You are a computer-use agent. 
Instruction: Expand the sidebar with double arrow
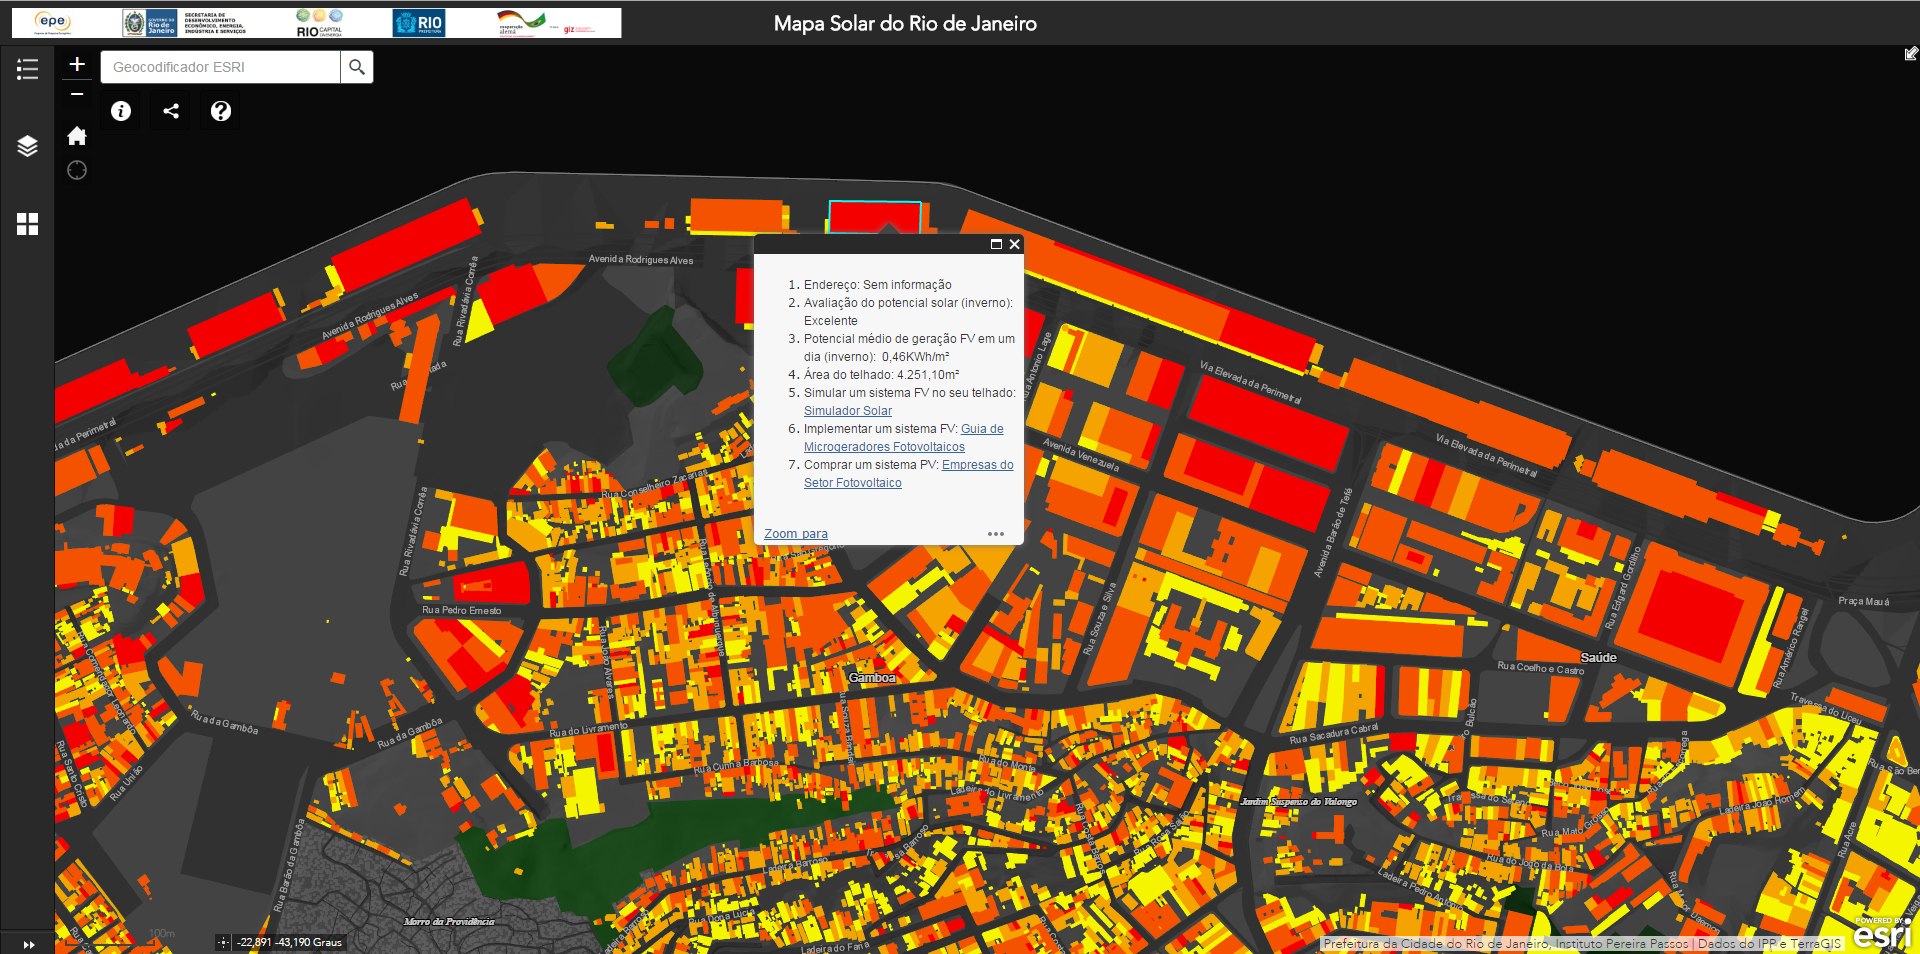28,944
